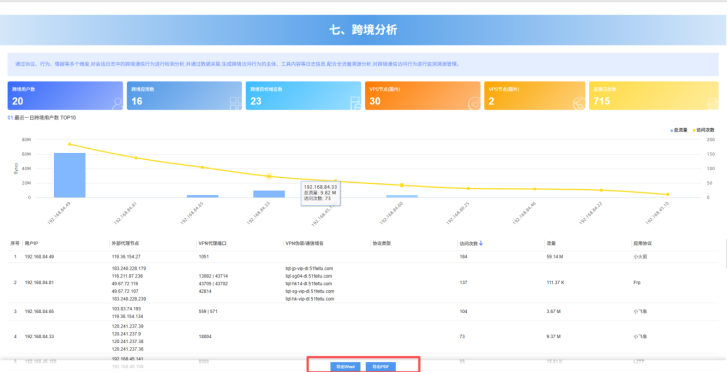Click the x-axis label 192.168.84.46
Image resolution: width=728 pixels, height=372 pixels.
(x=524, y=213)
